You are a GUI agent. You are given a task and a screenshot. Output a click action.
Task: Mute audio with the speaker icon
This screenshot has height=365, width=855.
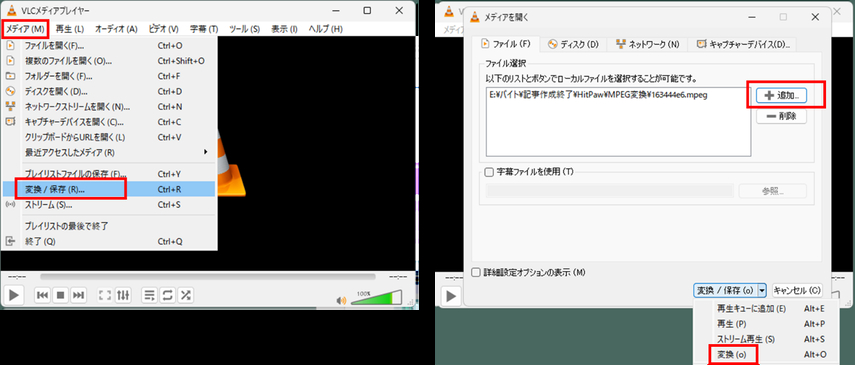click(x=341, y=300)
